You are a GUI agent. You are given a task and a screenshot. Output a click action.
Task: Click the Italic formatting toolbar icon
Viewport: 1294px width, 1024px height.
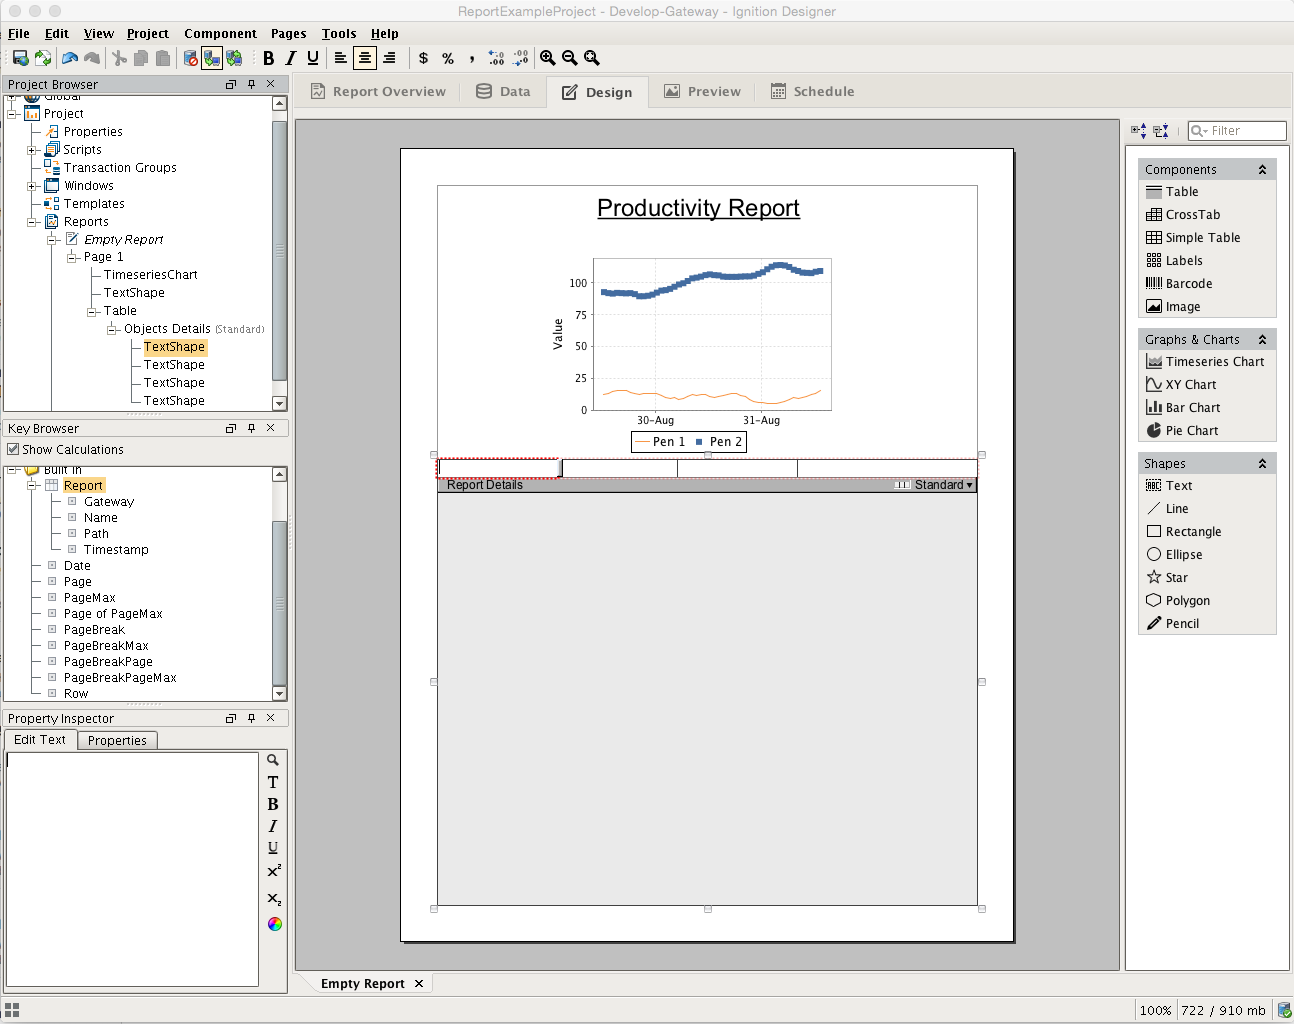tap(290, 58)
